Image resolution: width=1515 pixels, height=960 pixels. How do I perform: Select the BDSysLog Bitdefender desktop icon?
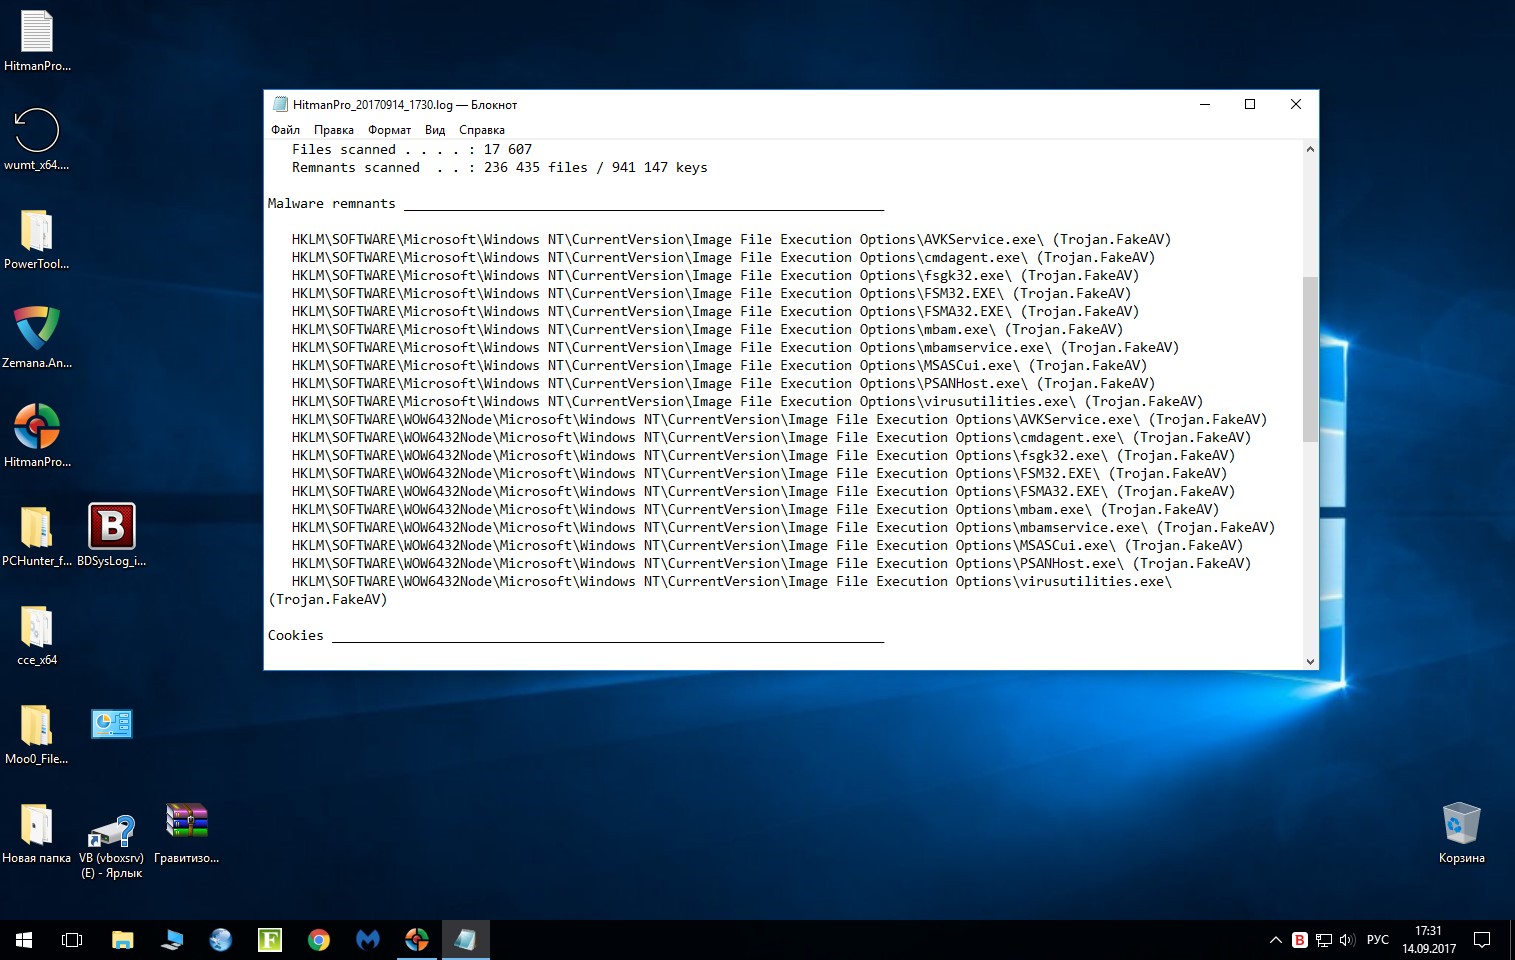[112, 527]
